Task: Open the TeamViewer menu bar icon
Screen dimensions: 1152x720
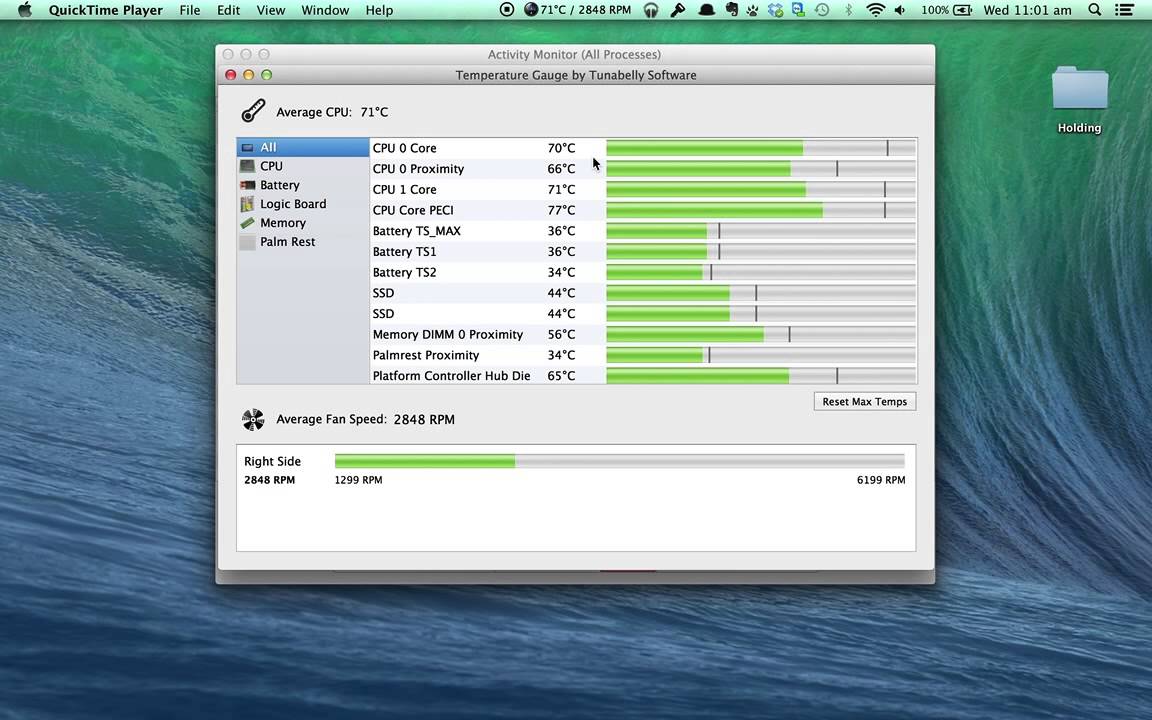Action: (x=798, y=10)
